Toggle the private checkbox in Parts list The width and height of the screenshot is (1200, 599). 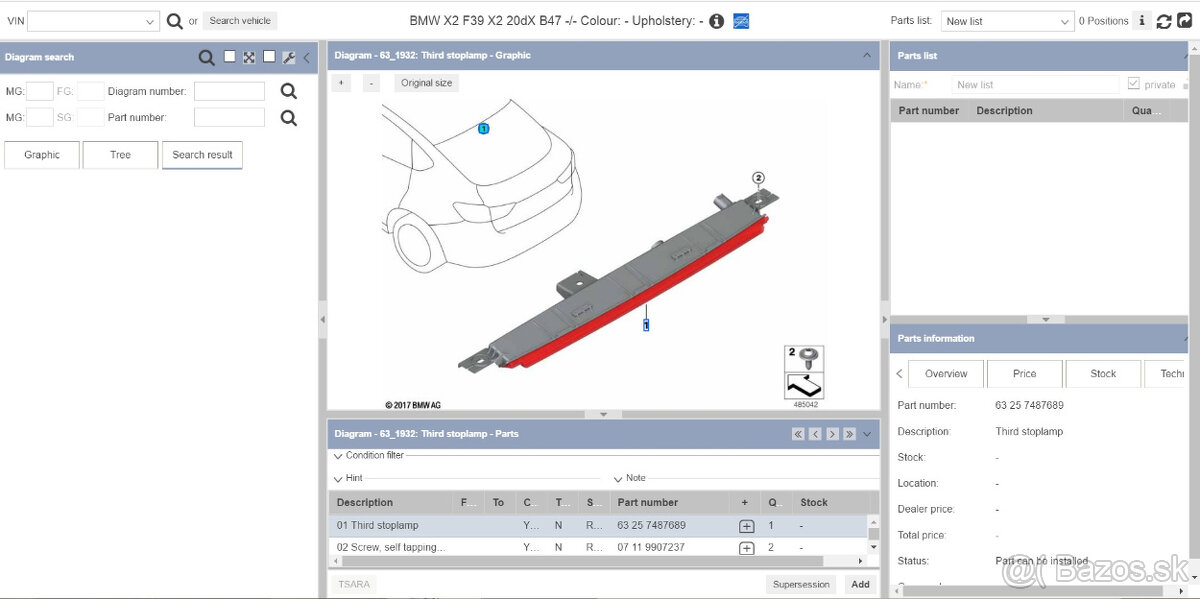click(x=1133, y=85)
